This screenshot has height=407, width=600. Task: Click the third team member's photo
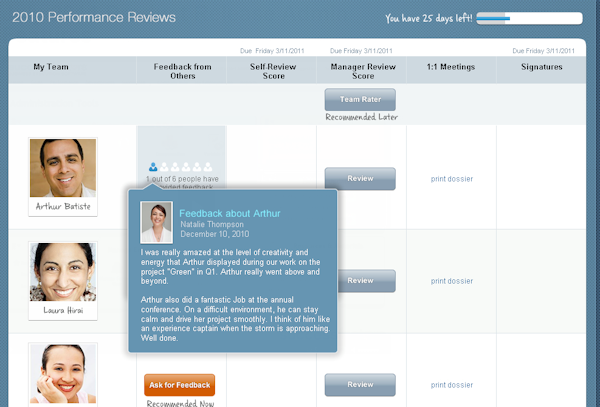pyautogui.click(x=63, y=374)
